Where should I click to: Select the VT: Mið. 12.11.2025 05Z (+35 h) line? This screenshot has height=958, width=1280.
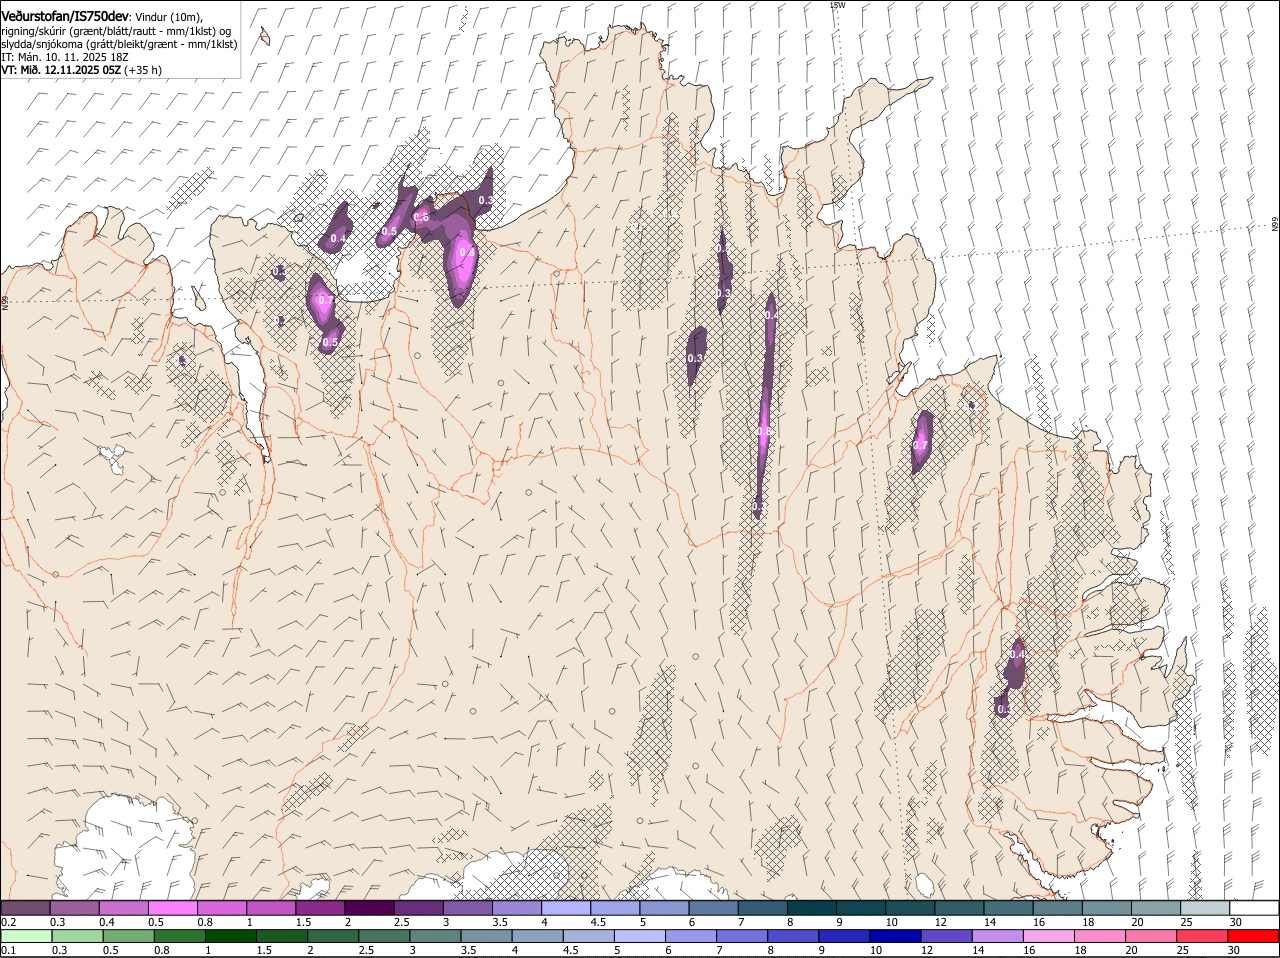pyautogui.click(x=81, y=70)
